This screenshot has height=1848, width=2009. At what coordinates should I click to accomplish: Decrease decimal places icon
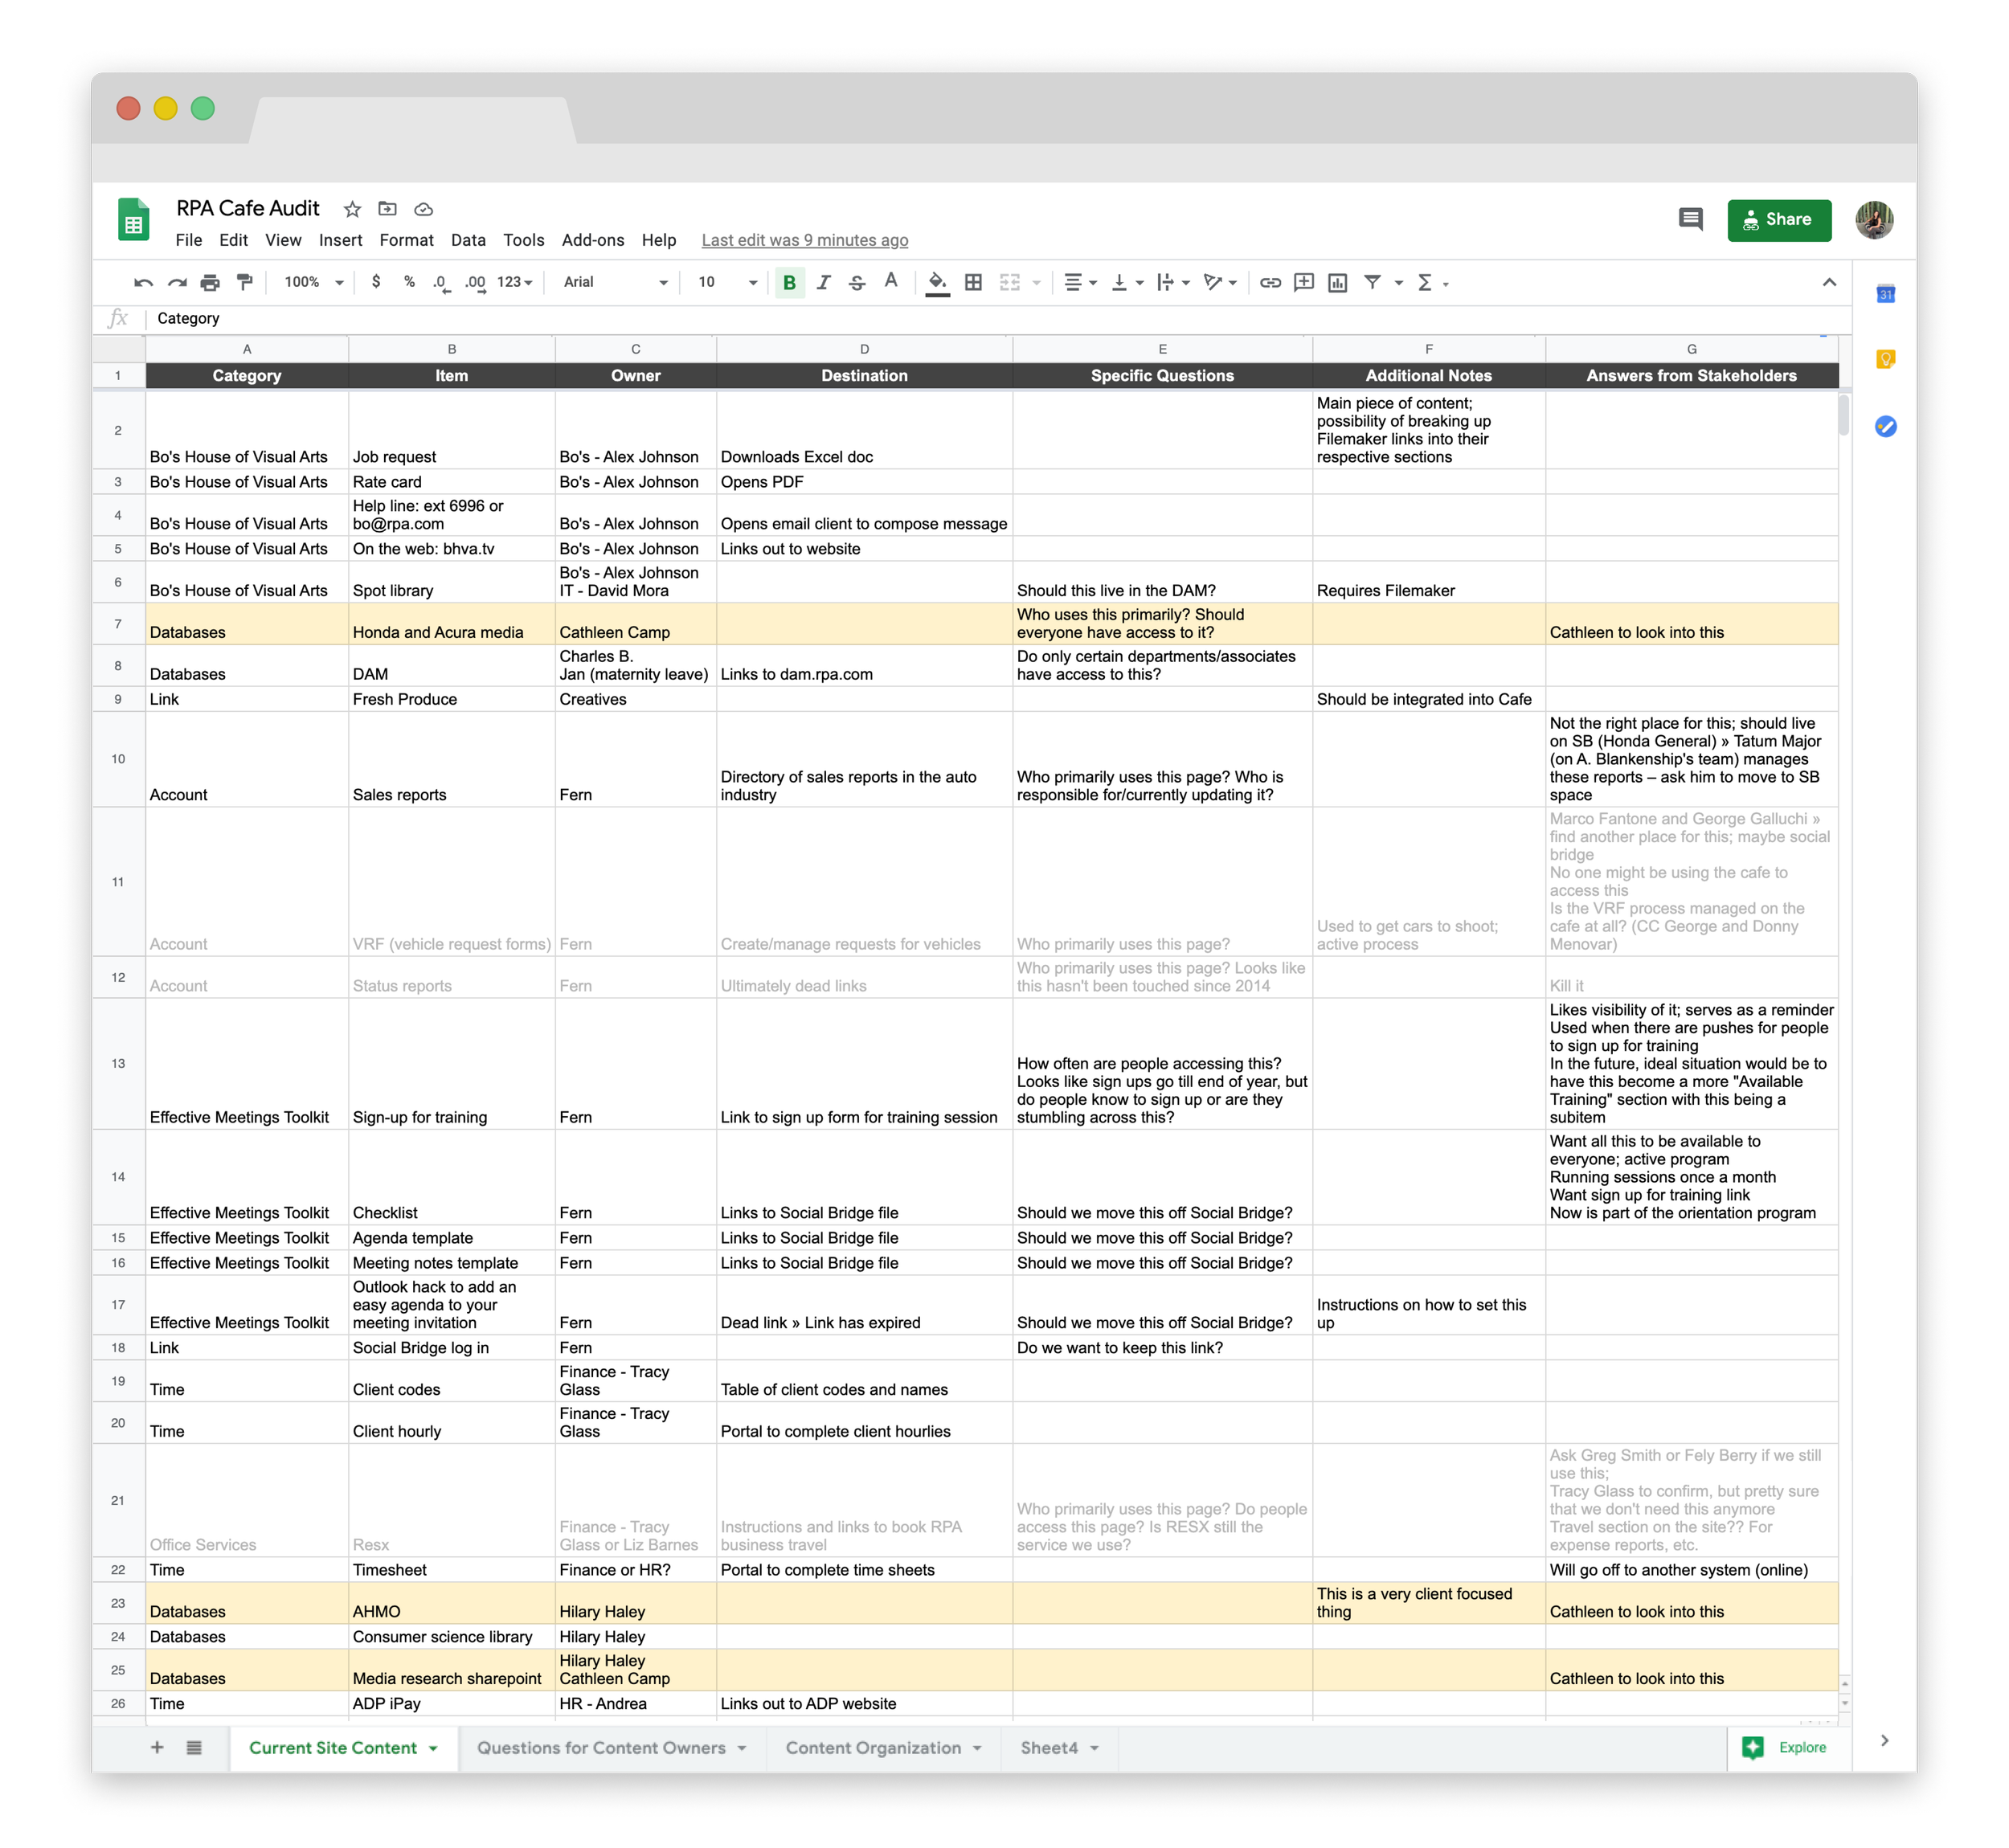coord(441,283)
